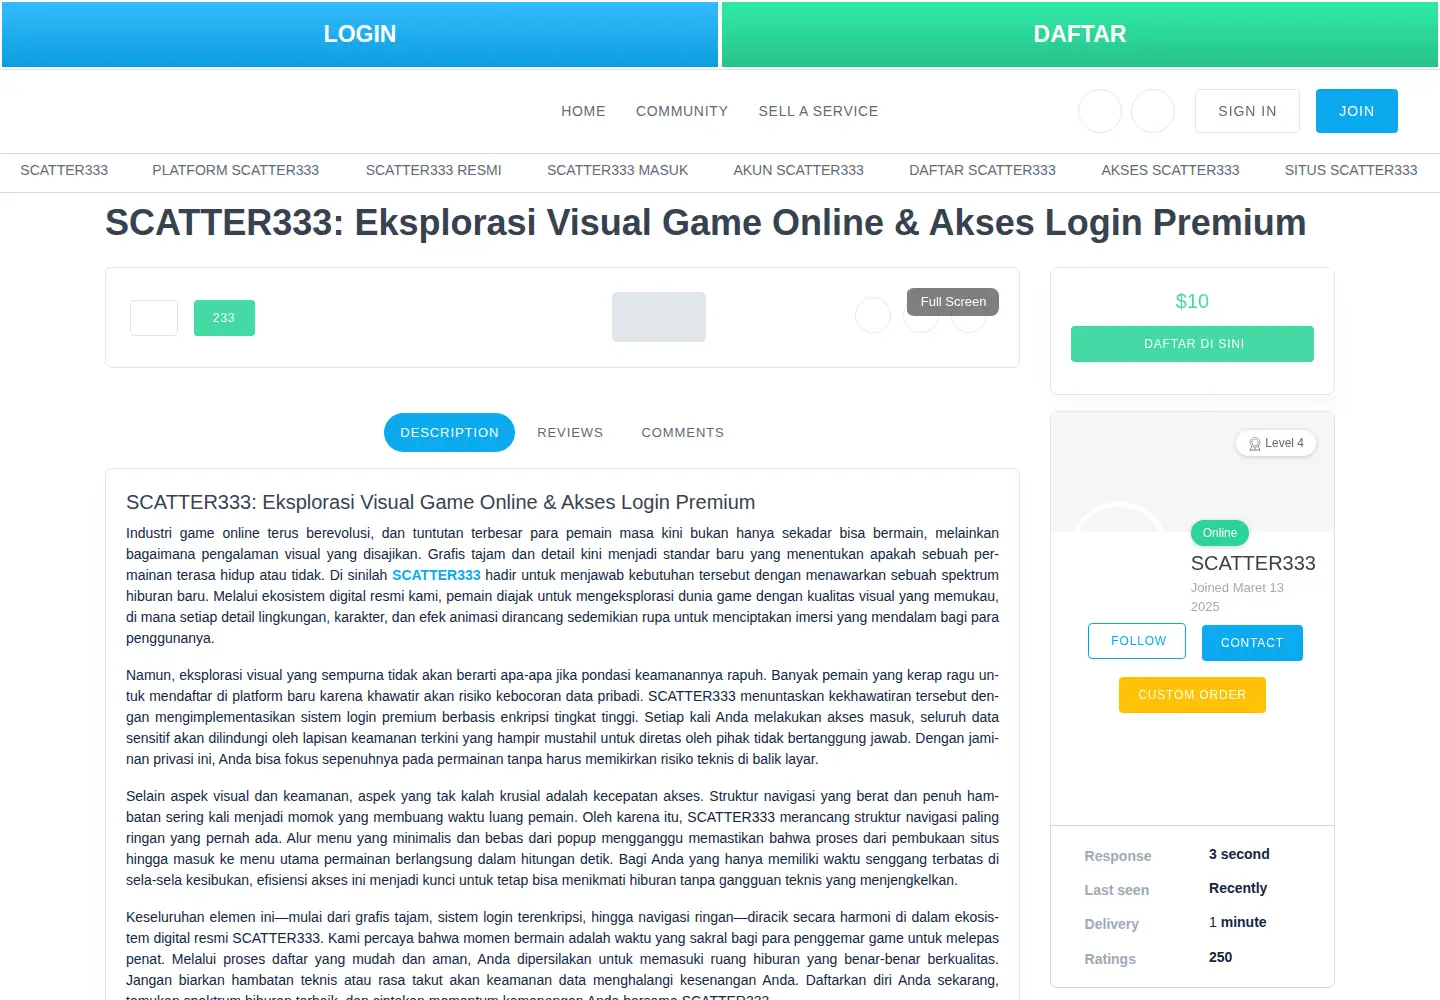Switch to the COMMENTS tab
The width and height of the screenshot is (1440, 1000).
click(682, 432)
